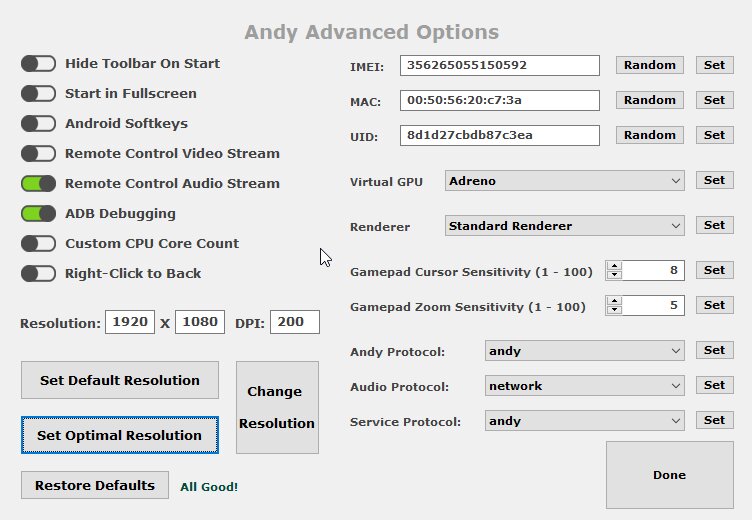Decrease Gamepad Zoom Sensitivity with down arrow
752x520 pixels.
[x=614, y=310]
